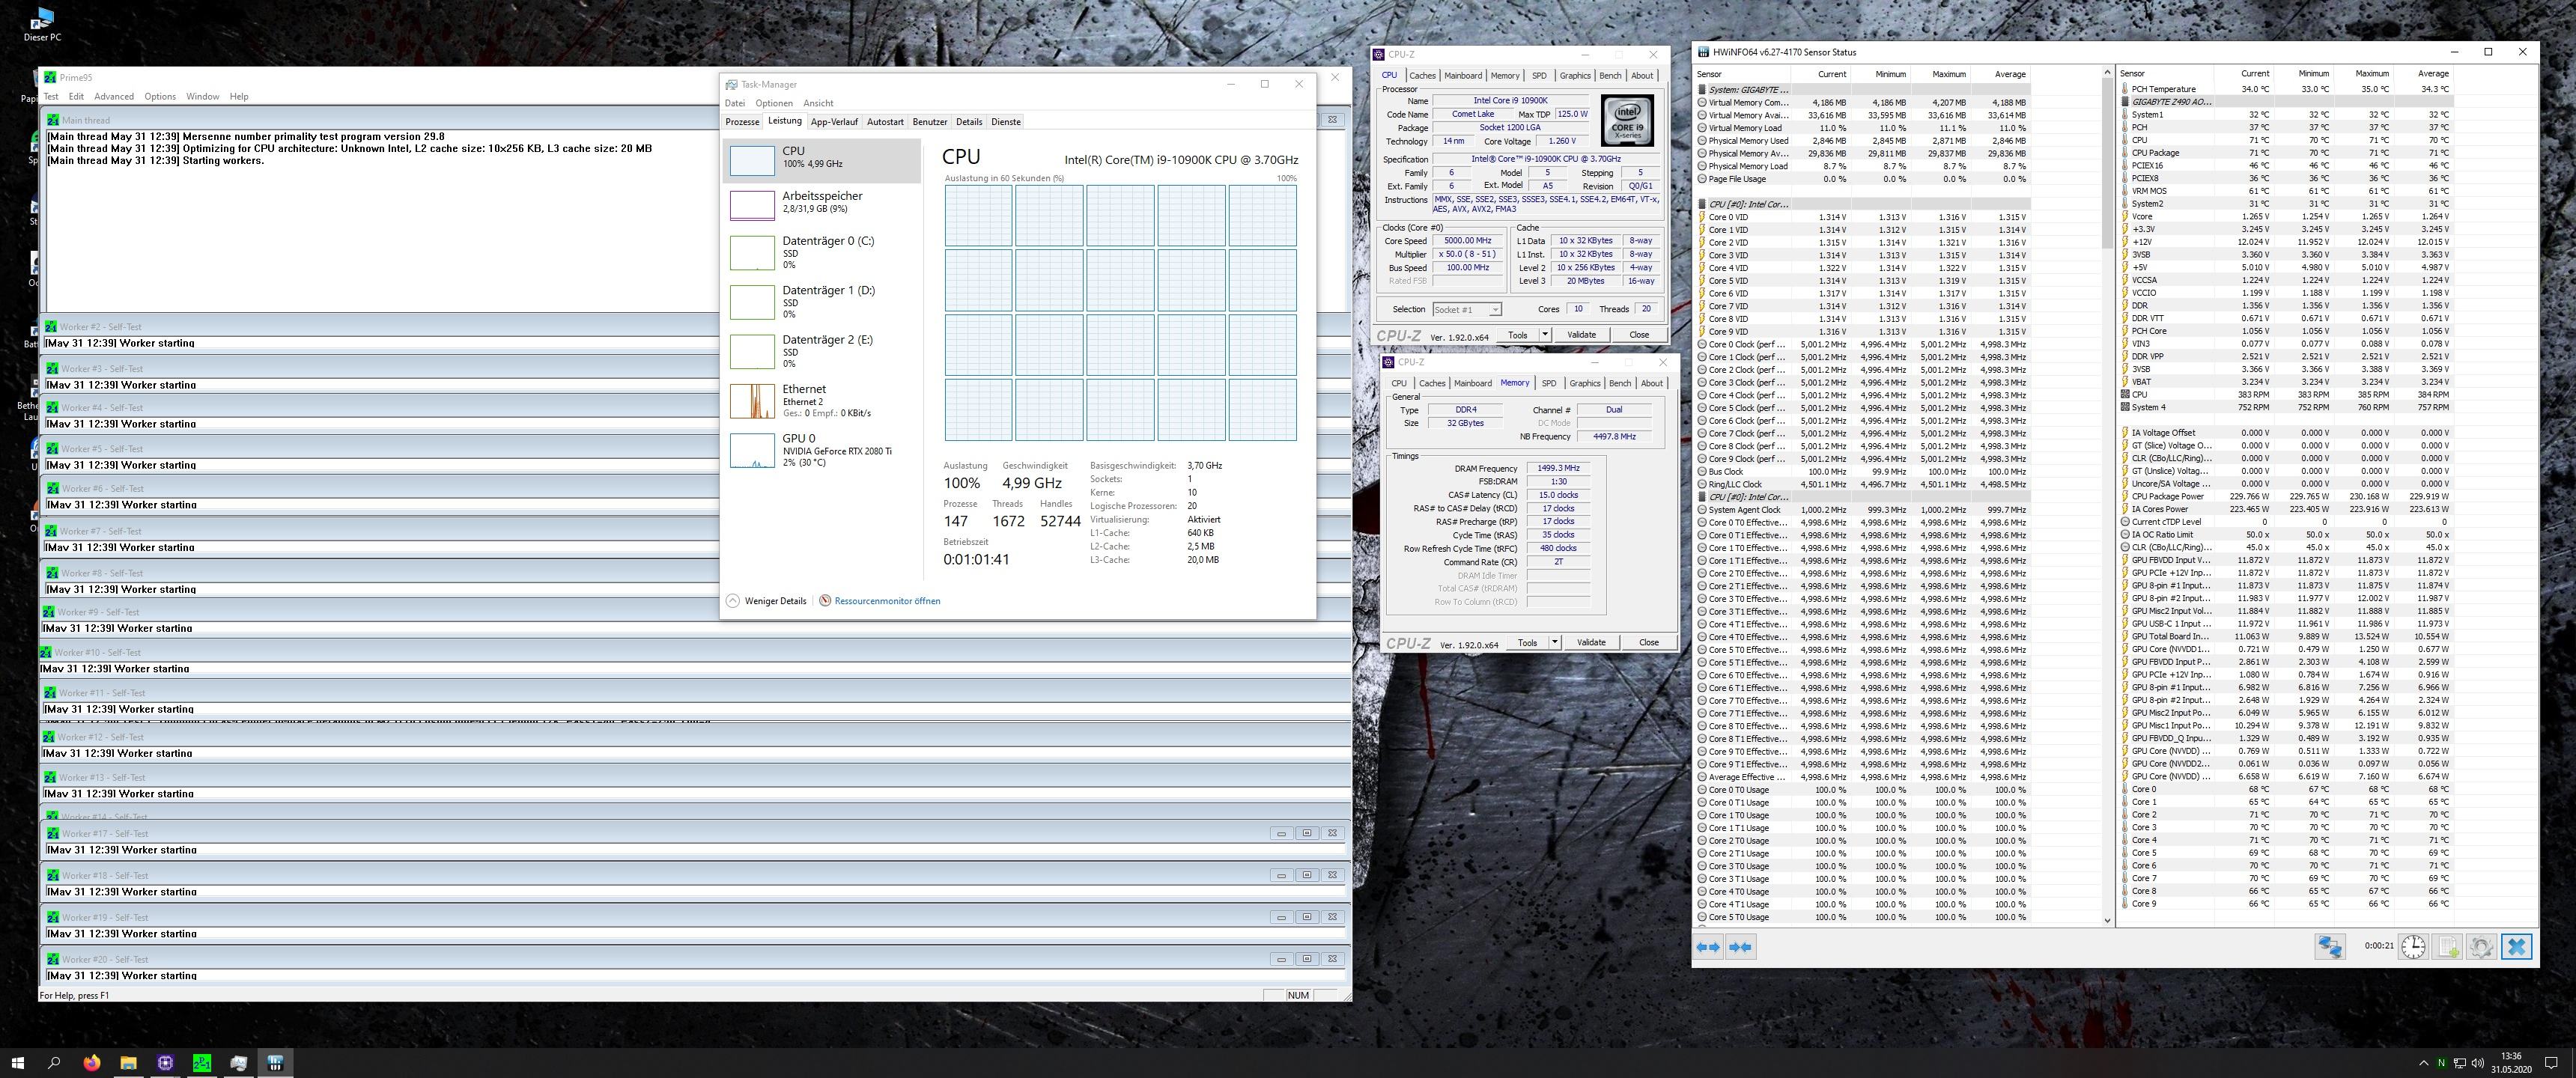Open Task-Manager Datei menu
The height and width of the screenshot is (1078, 2576).
click(735, 103)
